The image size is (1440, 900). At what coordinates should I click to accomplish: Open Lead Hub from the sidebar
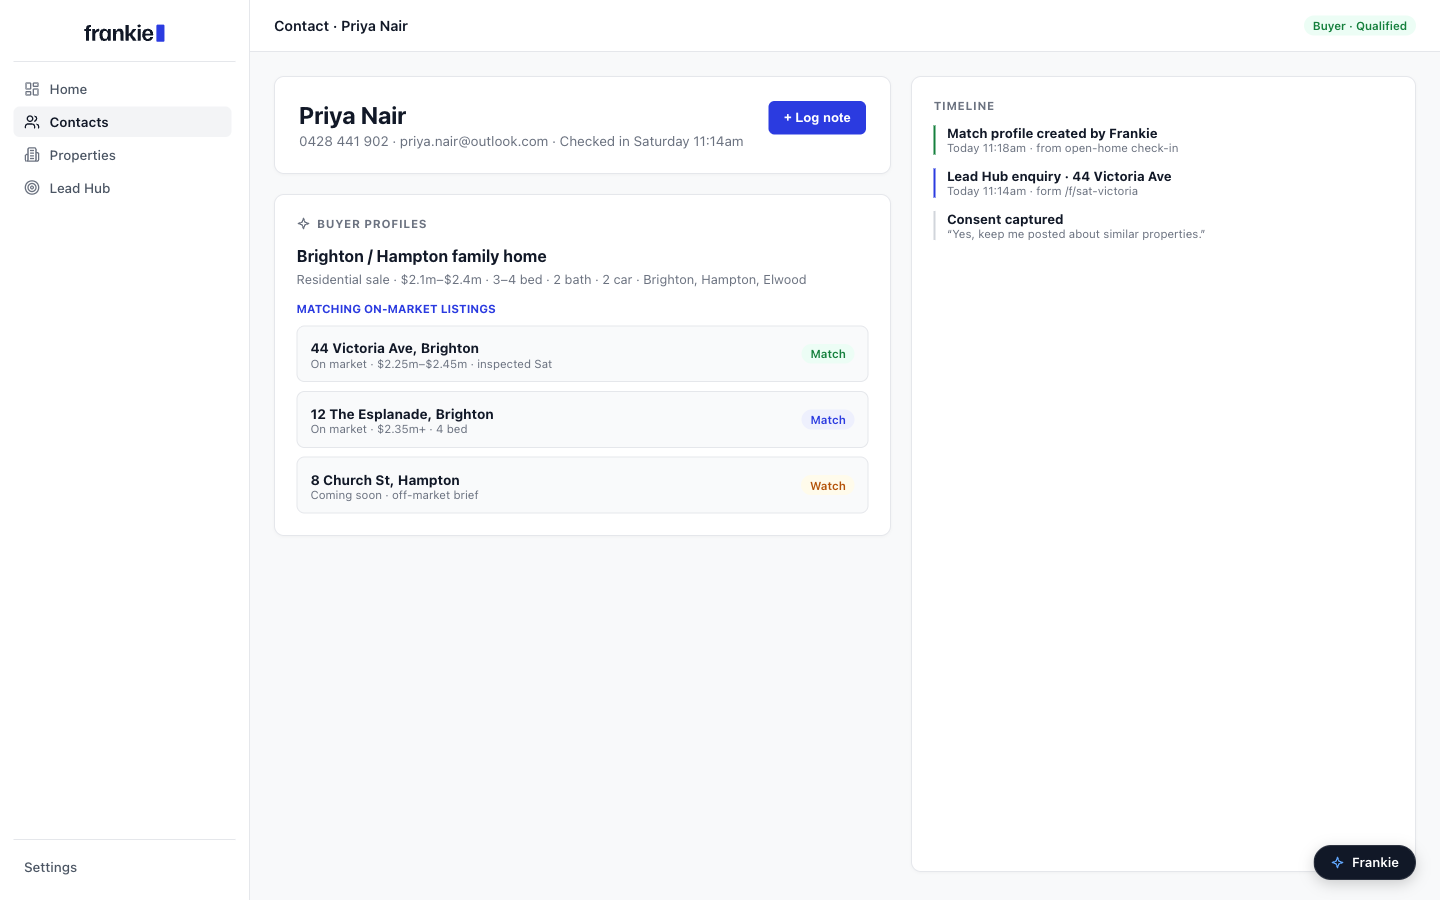tap(122, 188)
